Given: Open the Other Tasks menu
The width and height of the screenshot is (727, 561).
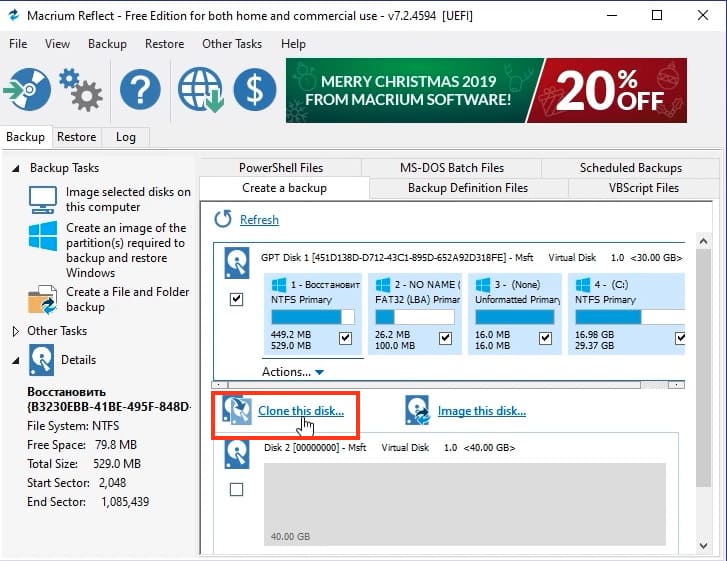Looking at the screenshot, I should pyautogui.click(x=232, y=44).
